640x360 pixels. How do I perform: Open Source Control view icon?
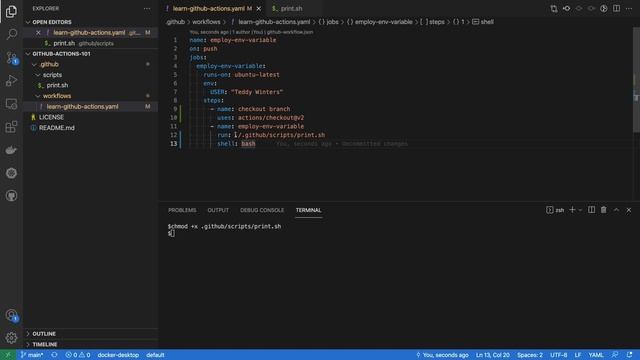point(11,58)
